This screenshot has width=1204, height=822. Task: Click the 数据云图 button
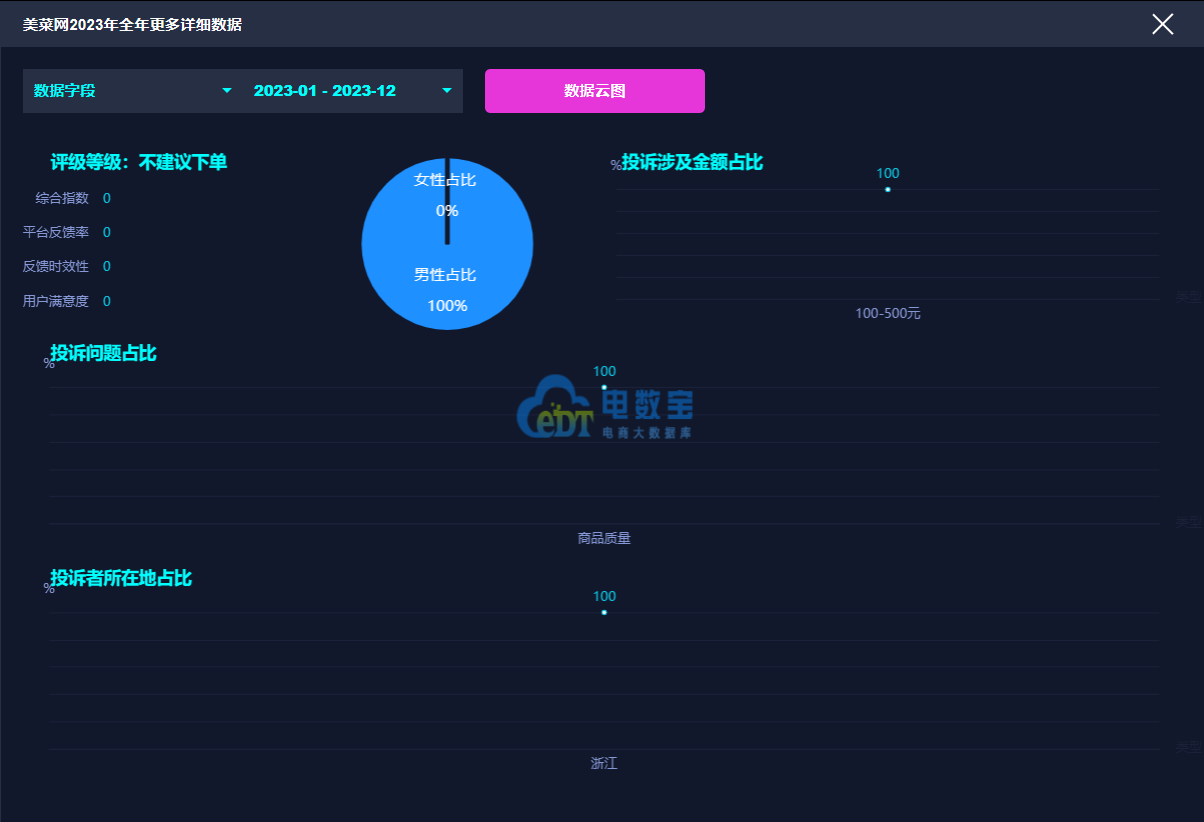tap(594, 91)
